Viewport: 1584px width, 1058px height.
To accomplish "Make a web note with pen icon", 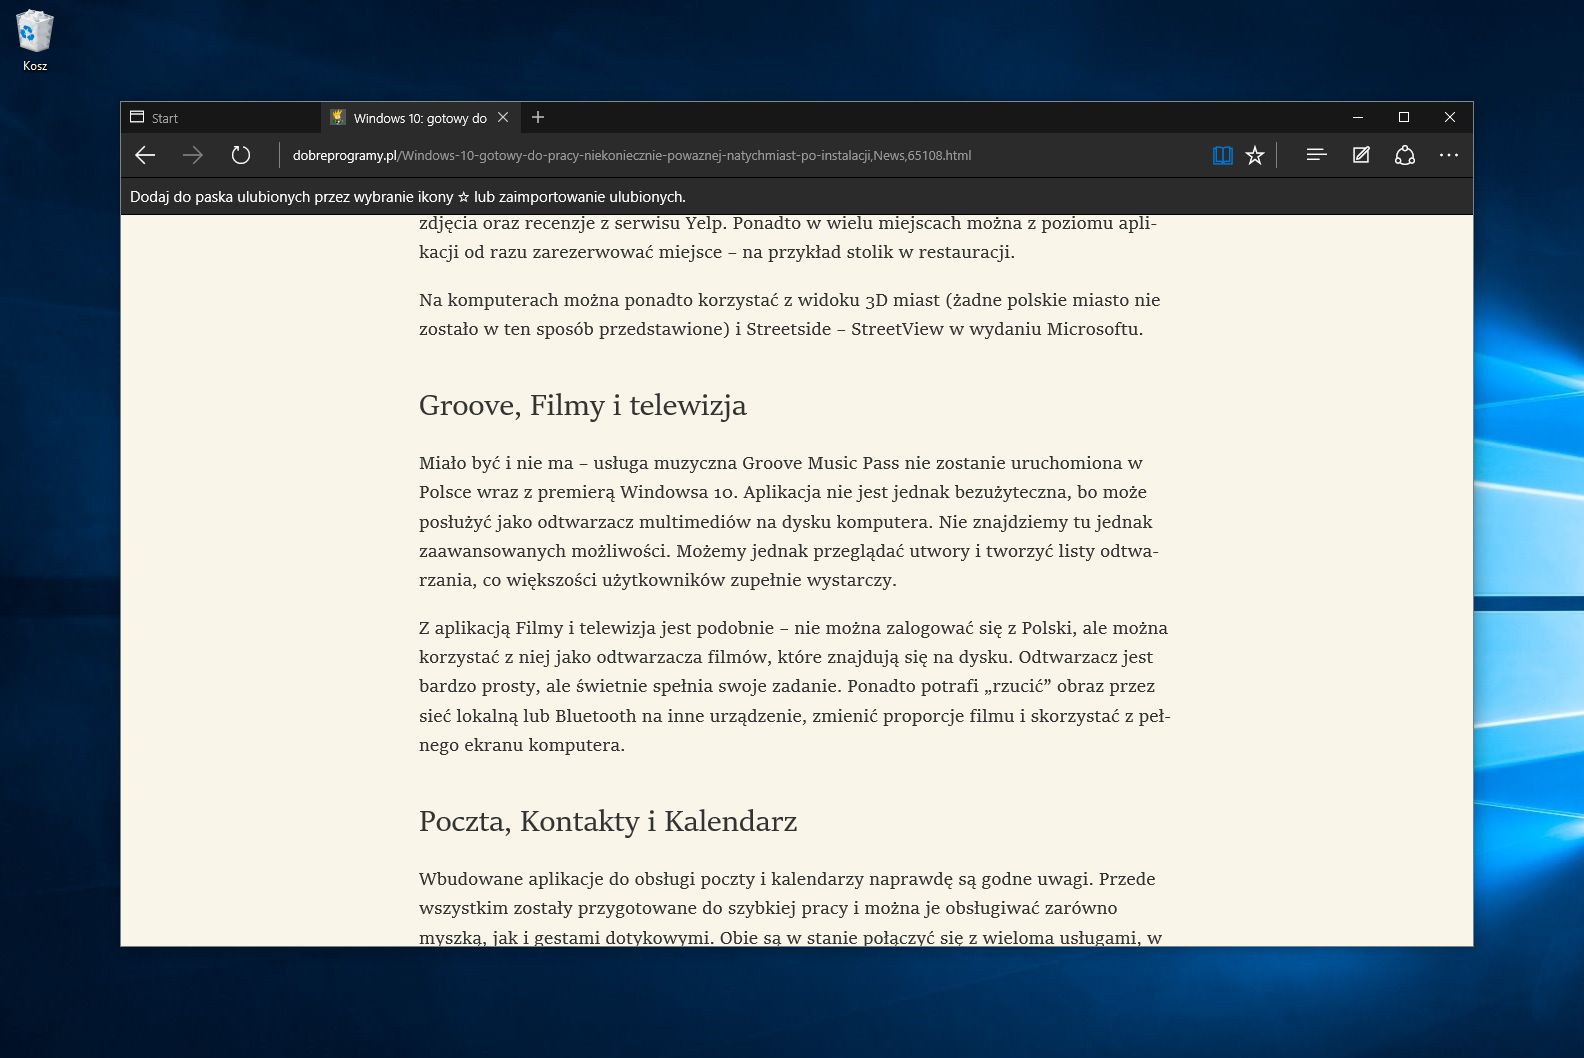I will point(1361,155).
